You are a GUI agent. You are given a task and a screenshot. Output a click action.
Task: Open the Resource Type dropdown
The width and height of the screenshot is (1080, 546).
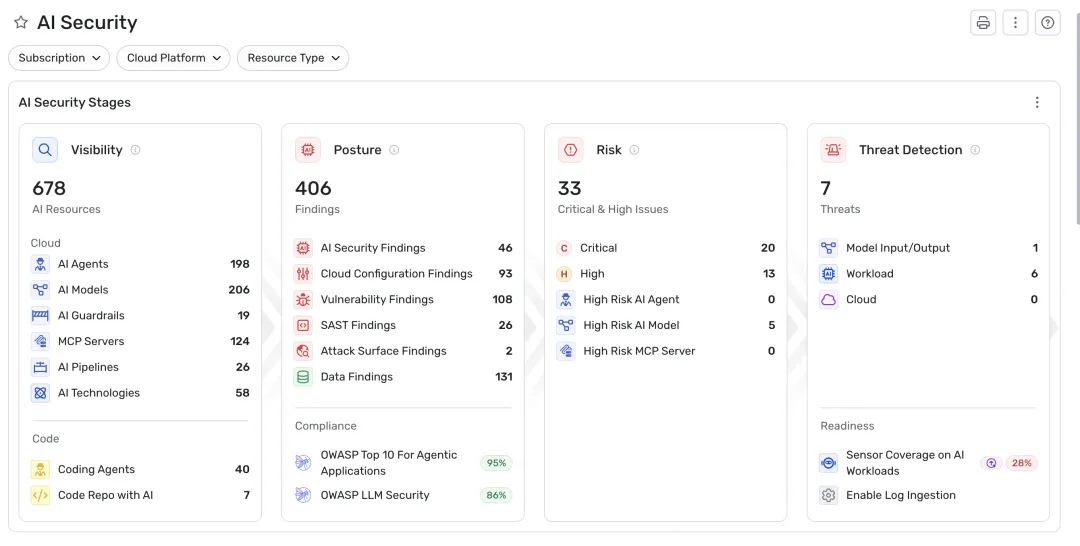tap(293, 58)
